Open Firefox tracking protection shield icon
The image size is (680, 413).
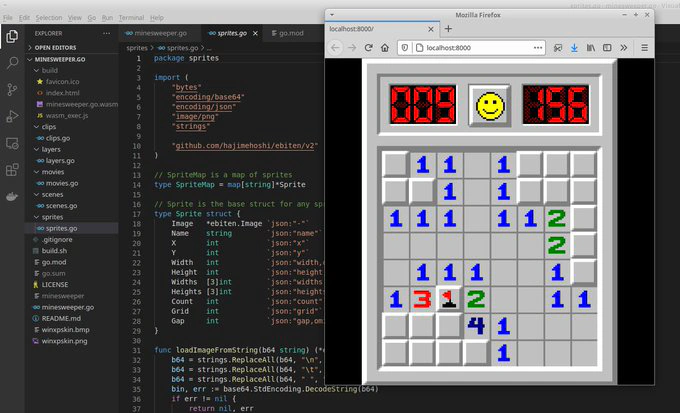tap(405, 48)
